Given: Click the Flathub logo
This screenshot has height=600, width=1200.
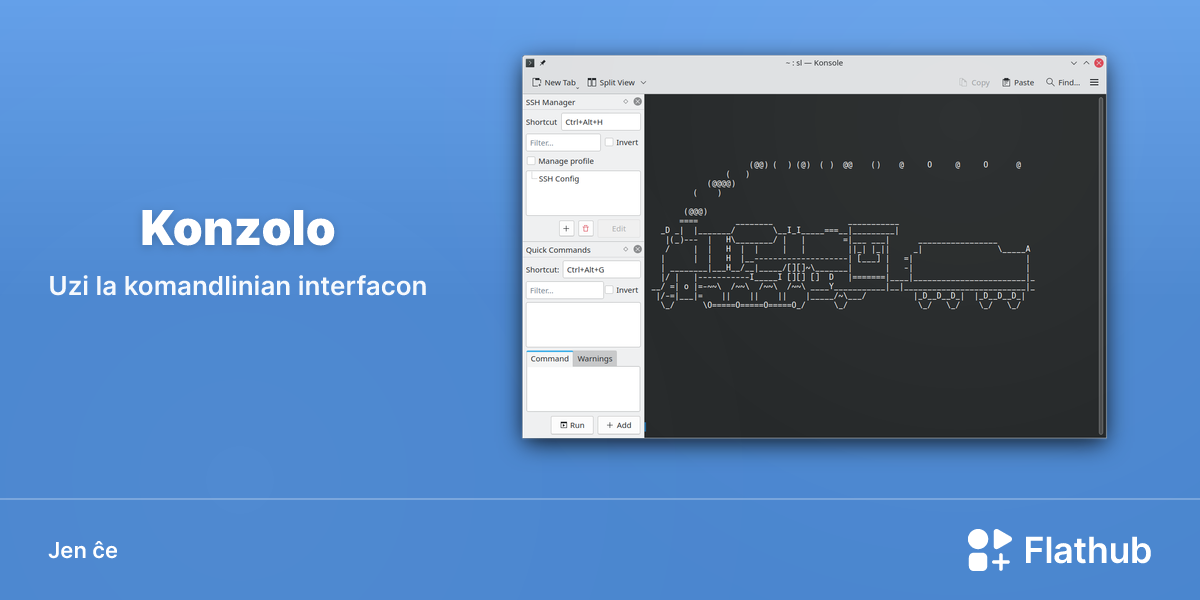Looking at the screenshot, I should (1059, 550).
